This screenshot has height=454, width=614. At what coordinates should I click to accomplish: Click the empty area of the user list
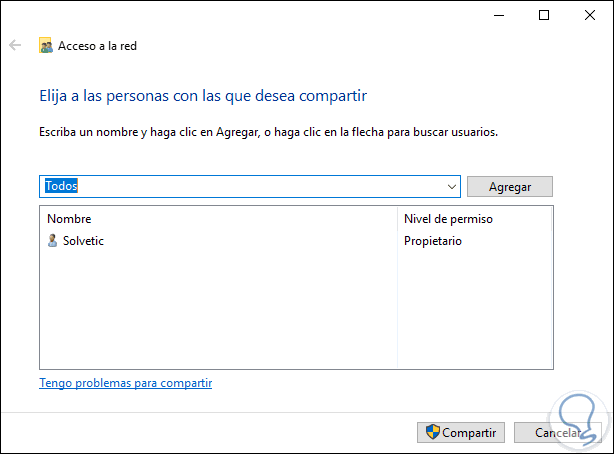[x=218, y=310]
